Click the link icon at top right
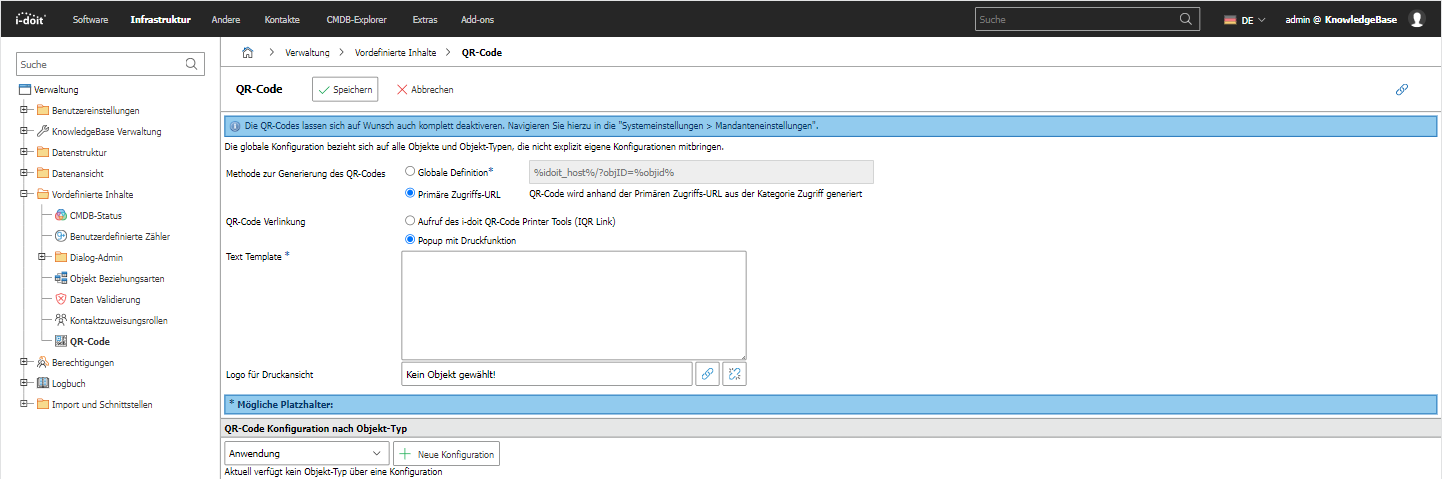This screenshot has height=479, width=1442. [x=1401, y=90]
